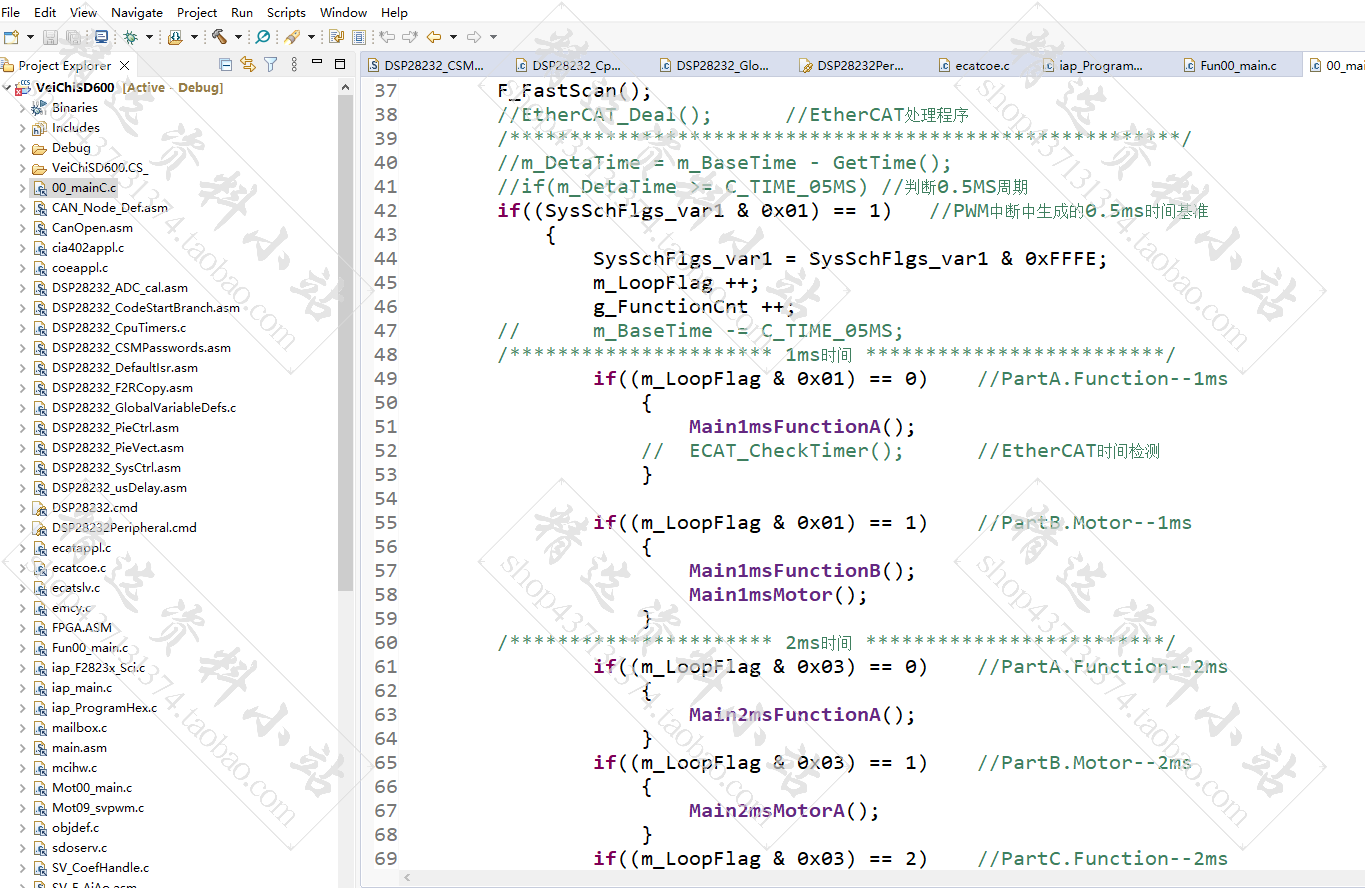Close the Project Explorer tab
1365x888 pixels.
point(122,65)
